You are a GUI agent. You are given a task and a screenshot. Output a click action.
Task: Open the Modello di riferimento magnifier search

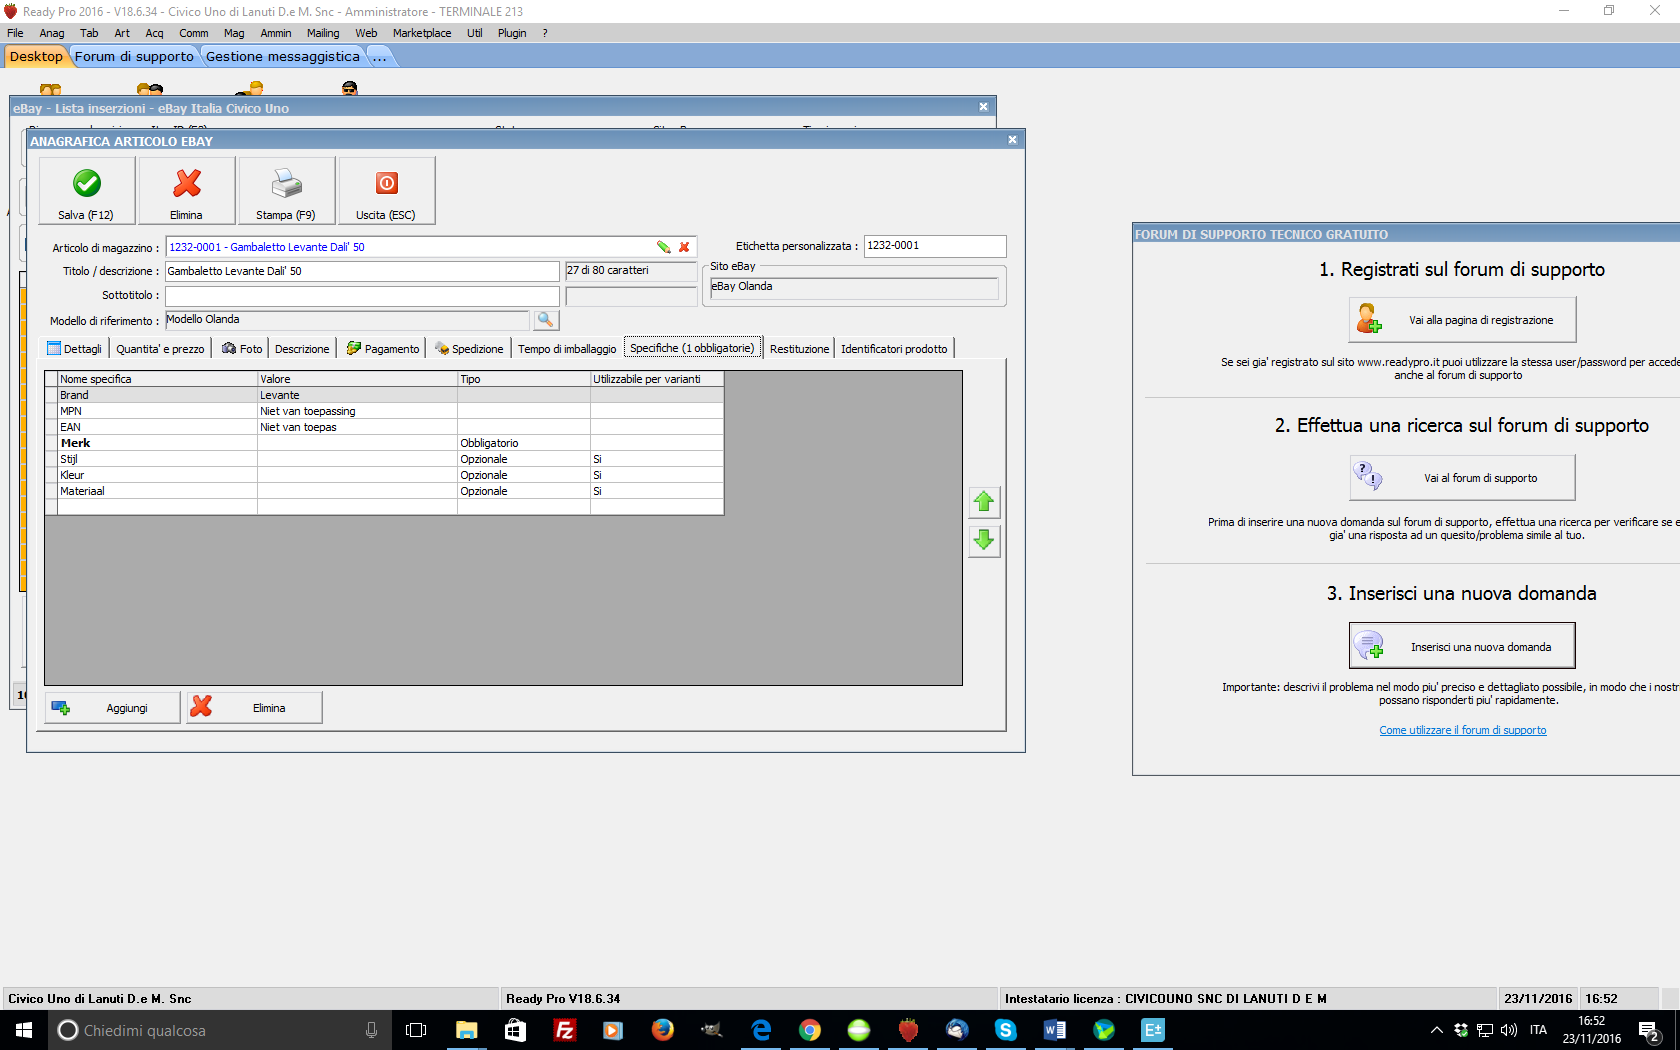tap(546, 320)
